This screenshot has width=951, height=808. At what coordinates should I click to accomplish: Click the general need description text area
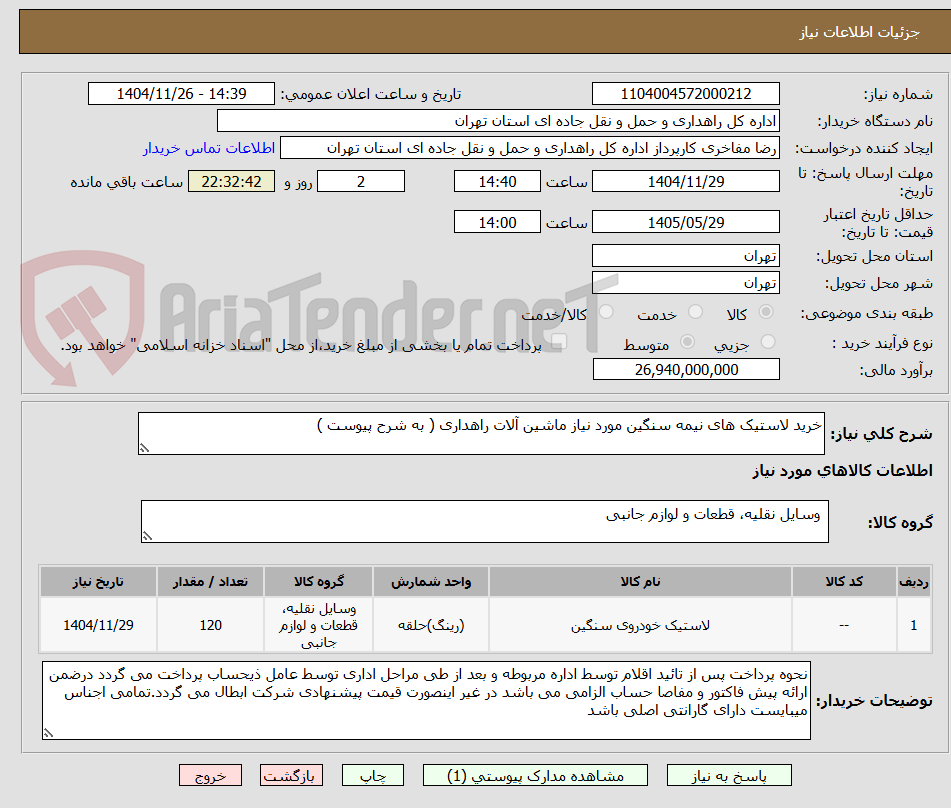(x=481, y=434)
